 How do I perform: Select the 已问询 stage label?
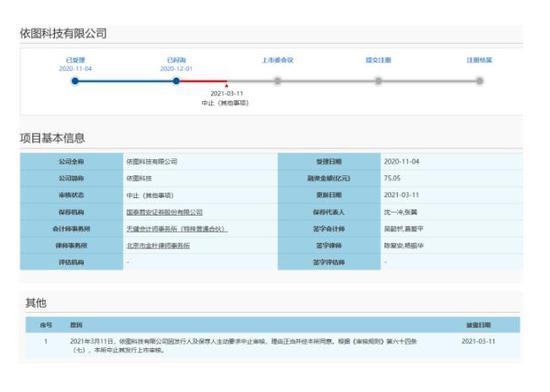coord(176,60)
